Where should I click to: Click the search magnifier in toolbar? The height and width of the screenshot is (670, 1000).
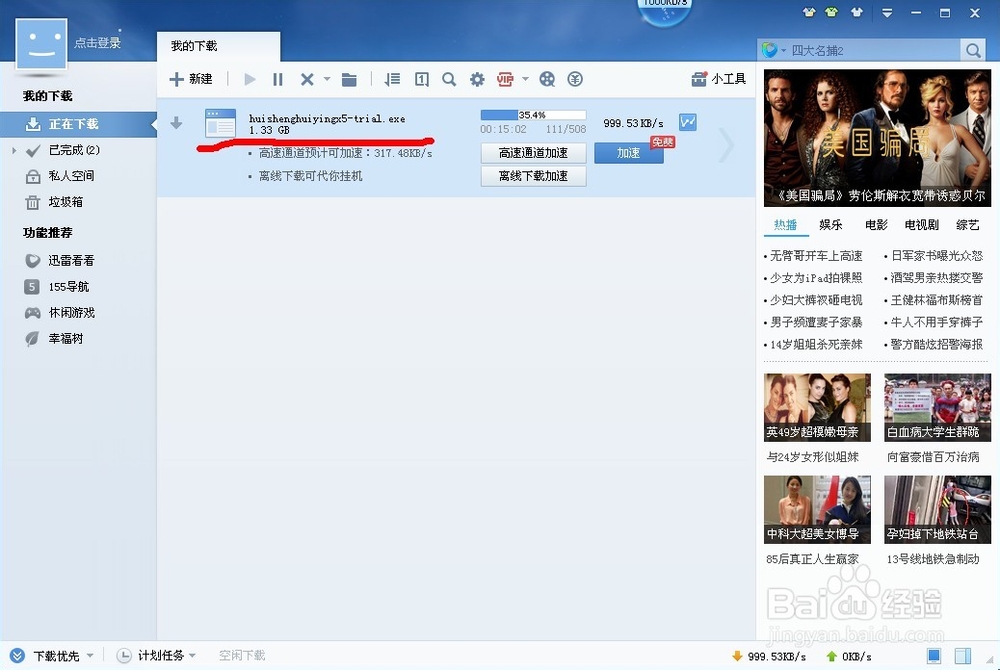(x=449, y=79)
